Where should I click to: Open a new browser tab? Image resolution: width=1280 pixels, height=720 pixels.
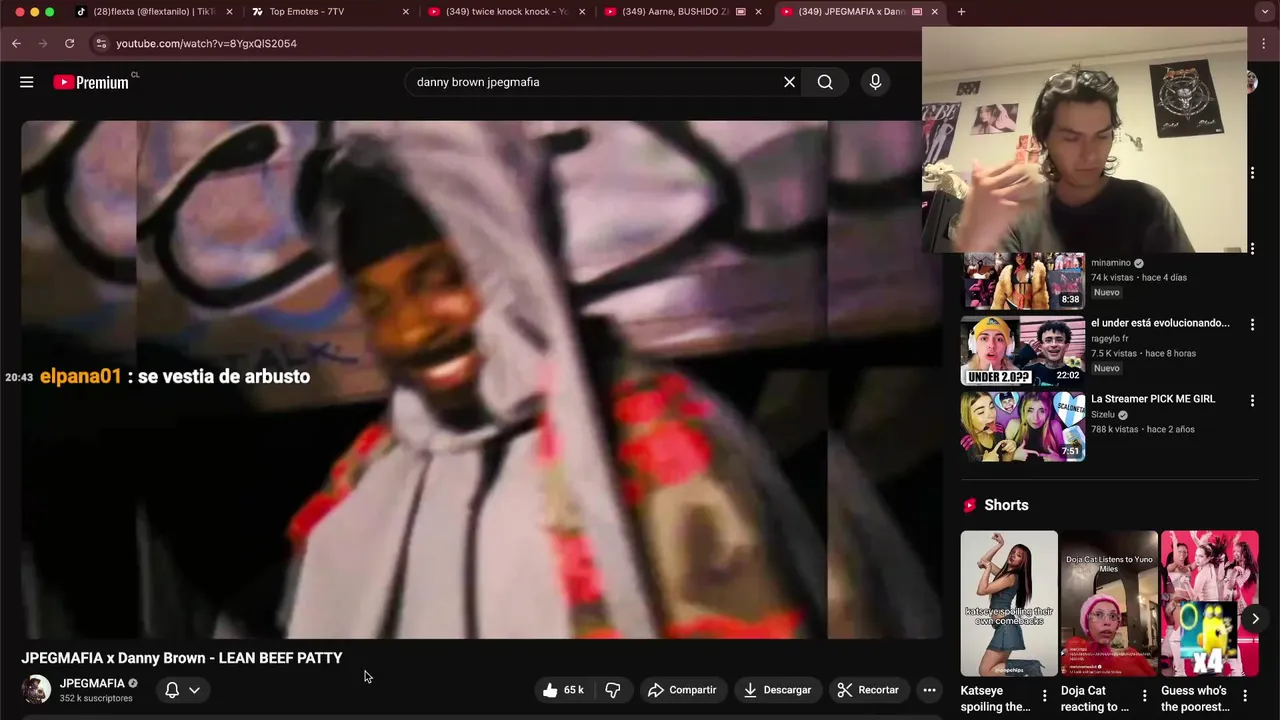coord(961,12)
